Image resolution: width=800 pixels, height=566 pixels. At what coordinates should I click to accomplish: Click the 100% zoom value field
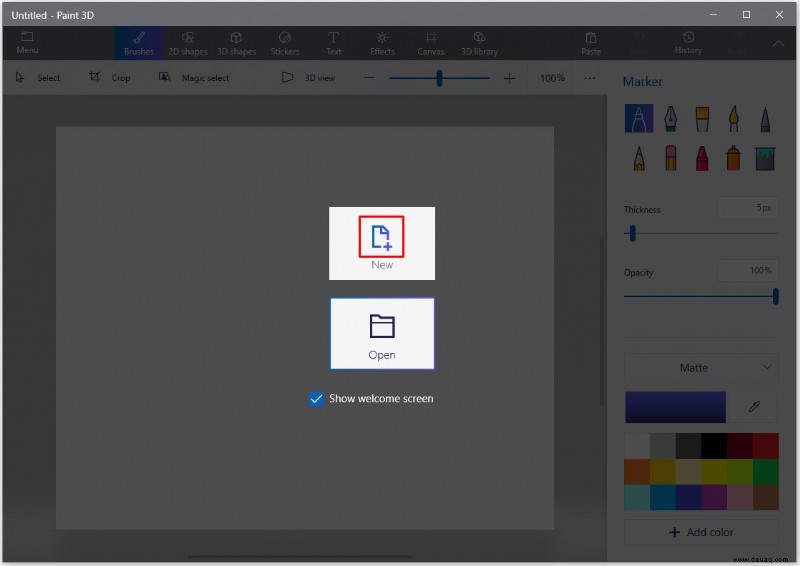point(552,78)
